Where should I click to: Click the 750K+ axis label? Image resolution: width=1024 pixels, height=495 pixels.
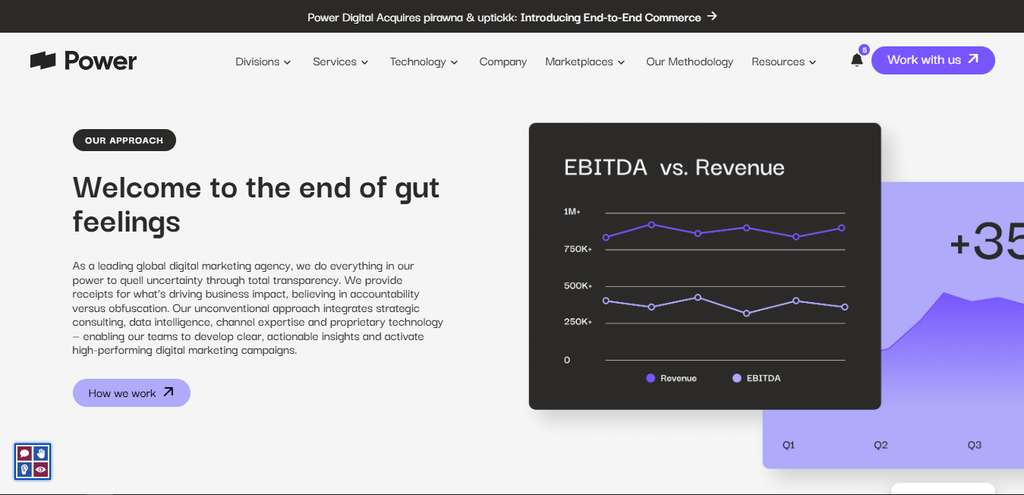tap(578, 249)
